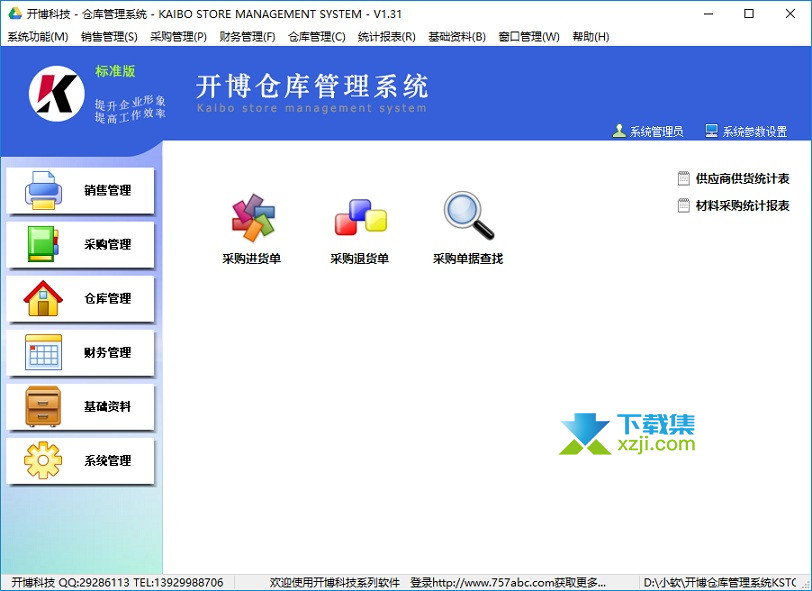Click the 系统管理员 user label
This screenshot has height=591, width=812.
point(656,132)
